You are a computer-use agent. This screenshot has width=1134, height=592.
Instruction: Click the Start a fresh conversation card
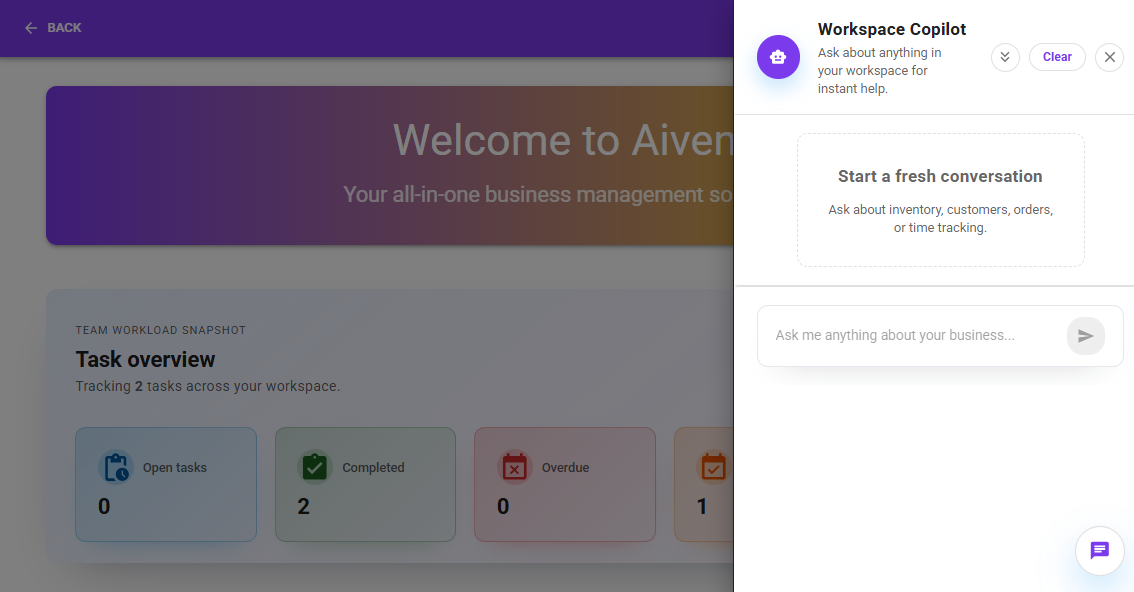[940, 200]
